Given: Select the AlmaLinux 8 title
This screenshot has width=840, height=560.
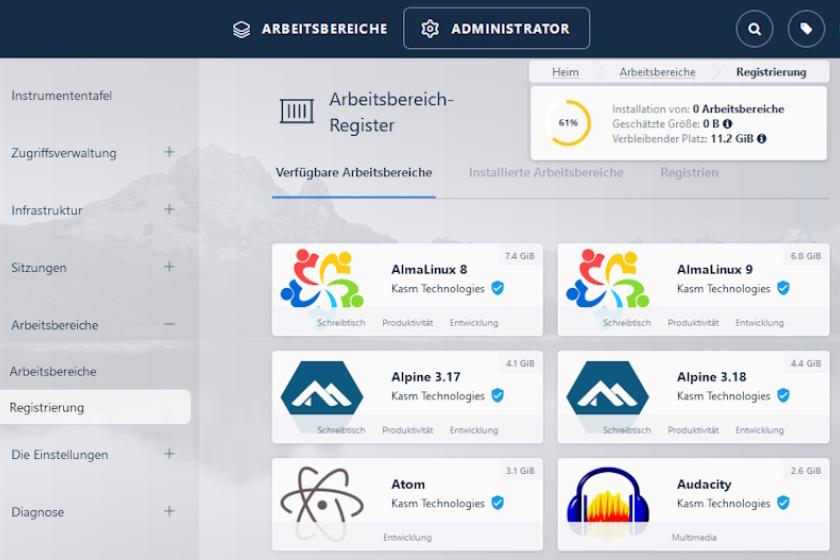Looking at the screenshot, I should pos(429,270).
